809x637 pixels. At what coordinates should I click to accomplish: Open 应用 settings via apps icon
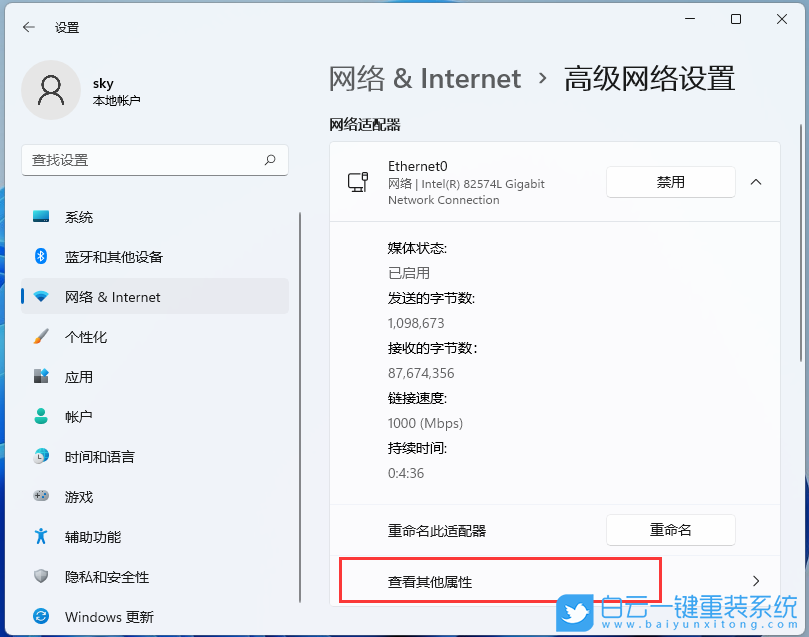[x=41, y=377]
